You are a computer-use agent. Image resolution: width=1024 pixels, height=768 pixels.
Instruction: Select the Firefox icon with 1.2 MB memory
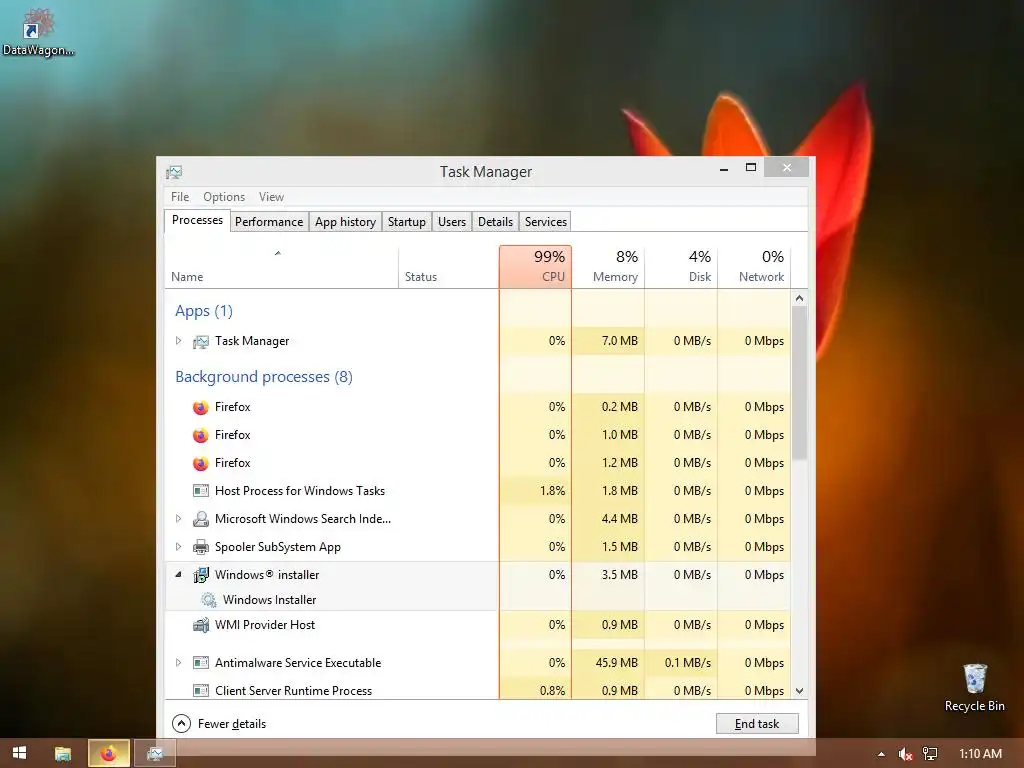pyautogui.click(x=200, y=464)
